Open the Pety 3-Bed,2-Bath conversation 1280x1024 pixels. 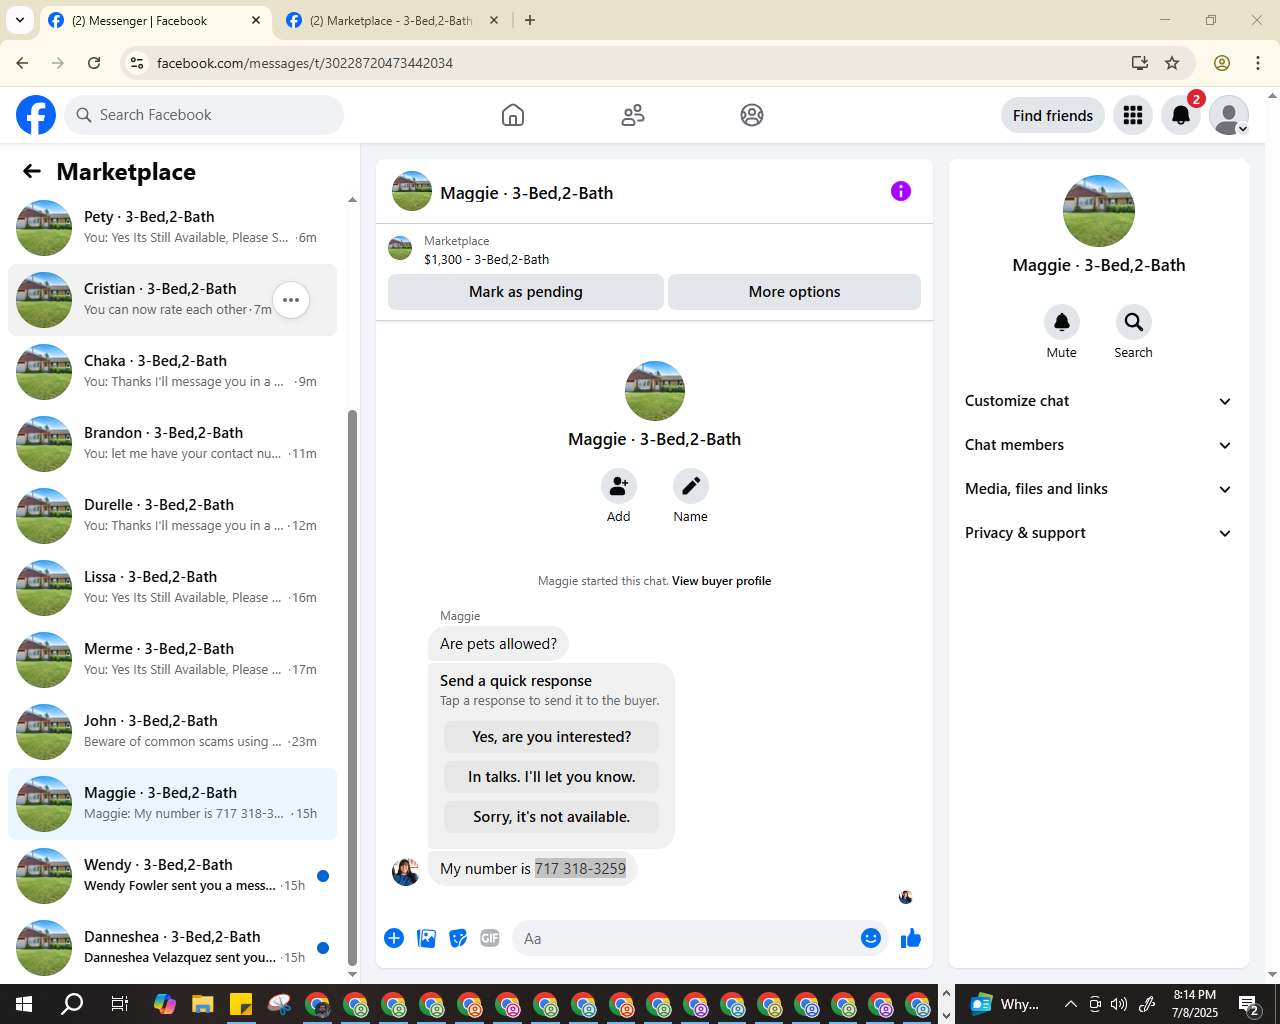[x=172, y=228]
